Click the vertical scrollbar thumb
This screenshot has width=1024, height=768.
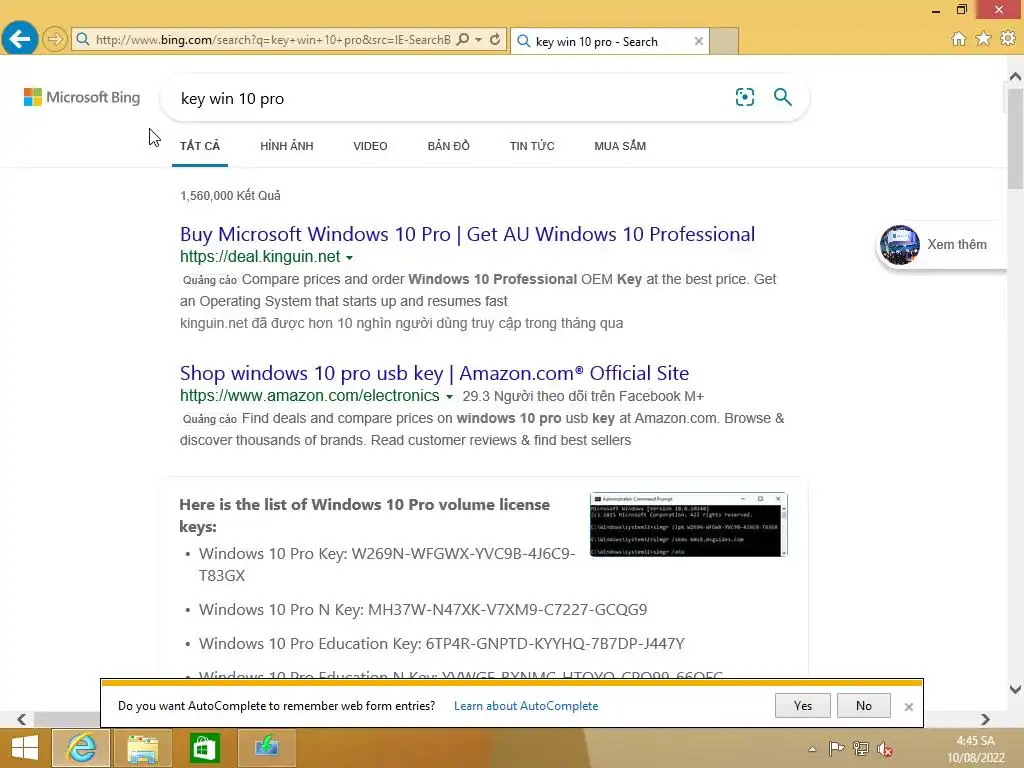coord(1015,138)
